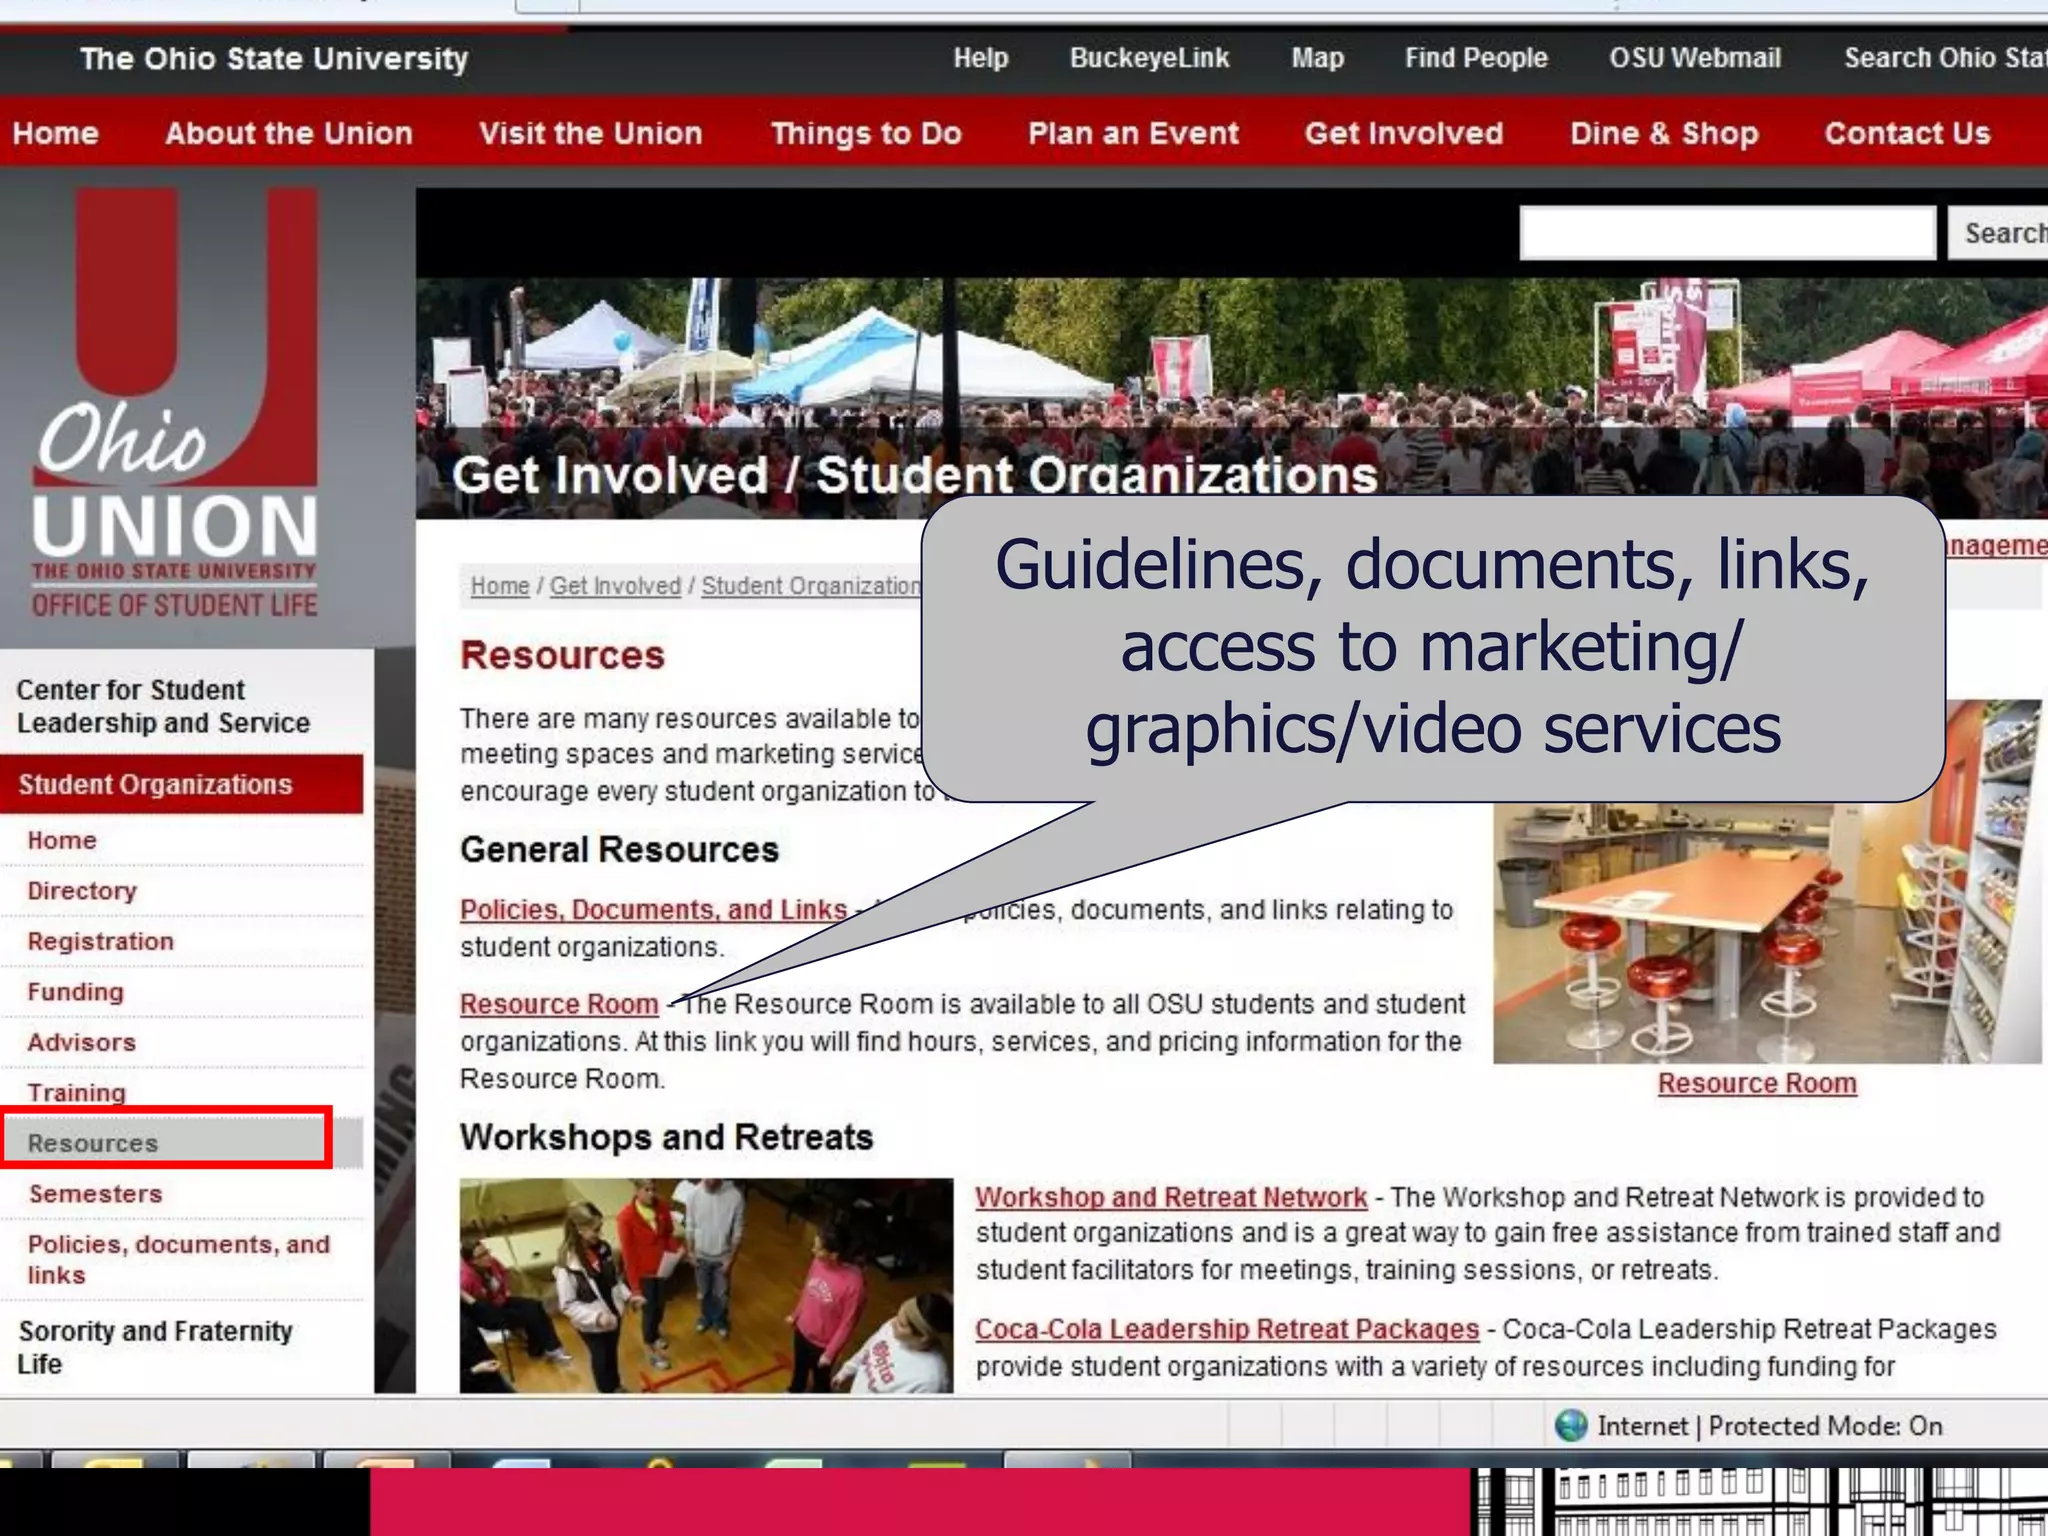This screenshot has height=1536, width=2048.
Task: Click the Ohio Union logo
Action: click(x=175, y=404)
